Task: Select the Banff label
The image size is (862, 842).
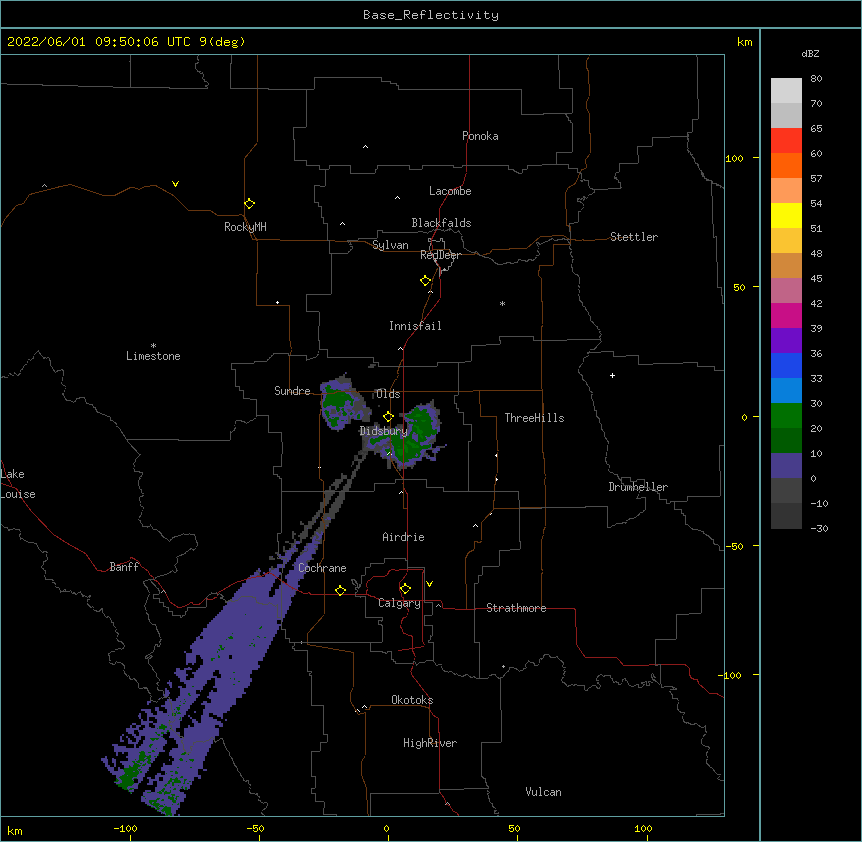Action: pos(124,567)
